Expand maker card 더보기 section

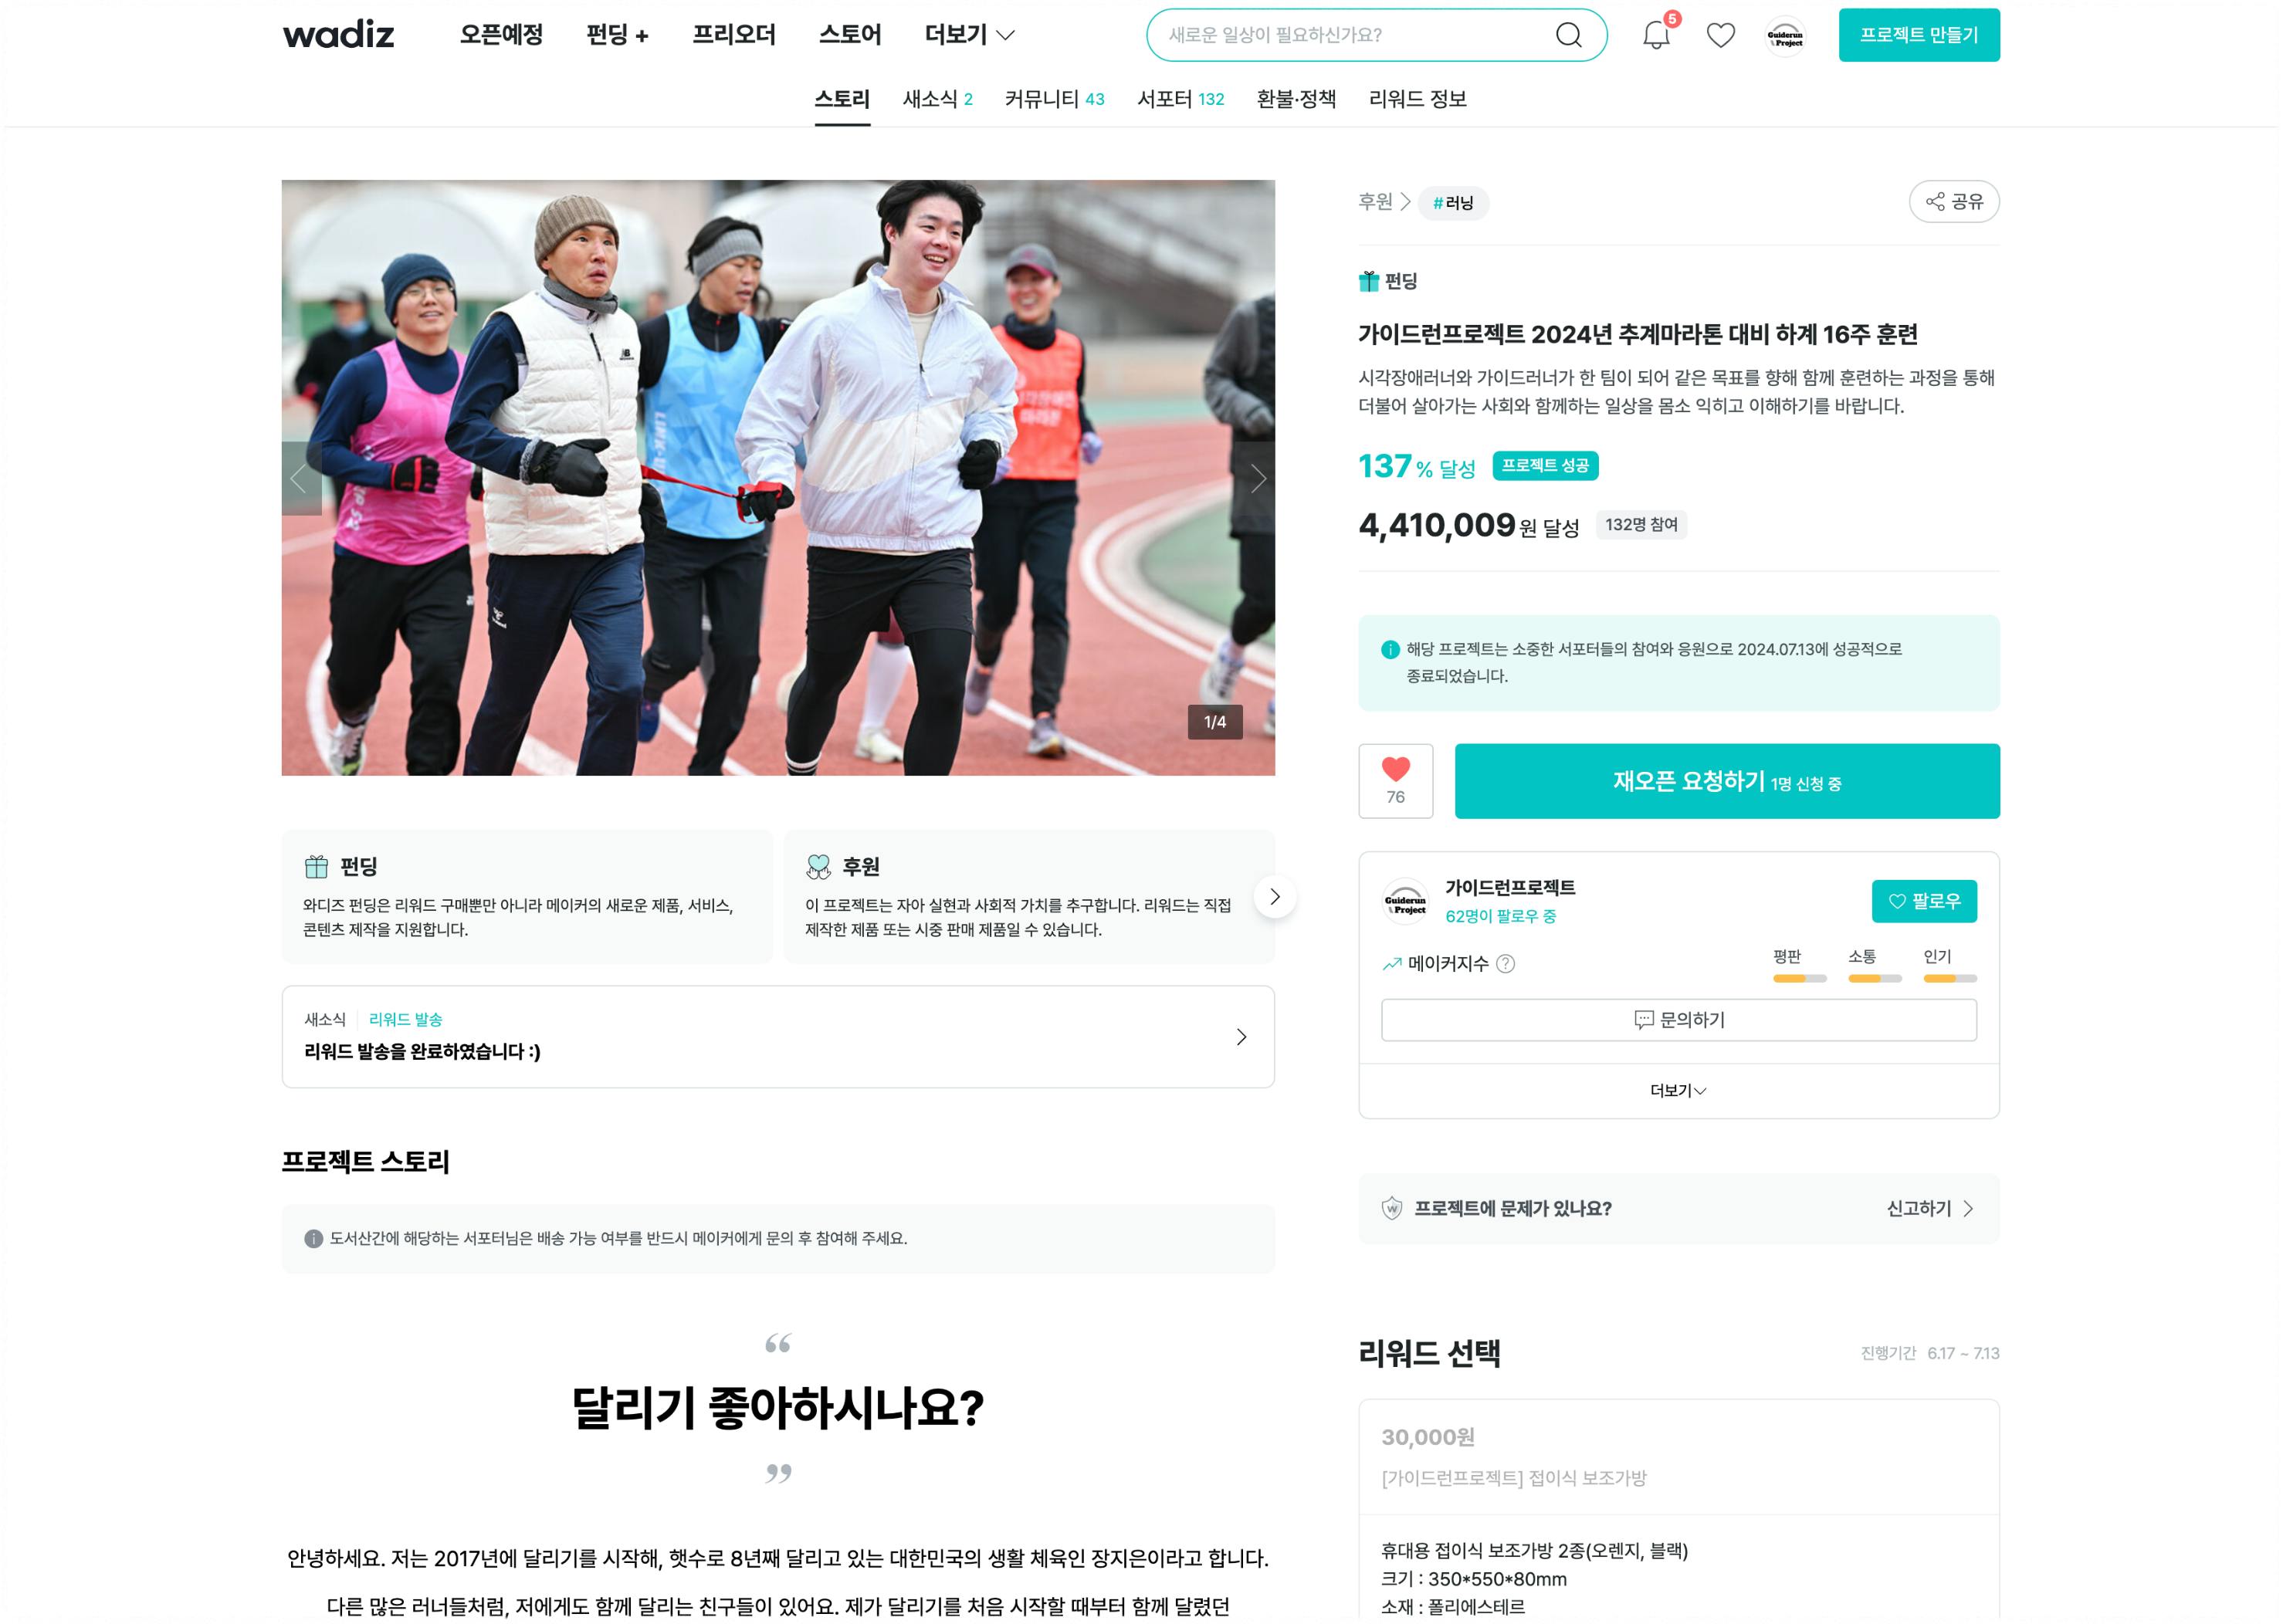[x=1677, y=1091]
